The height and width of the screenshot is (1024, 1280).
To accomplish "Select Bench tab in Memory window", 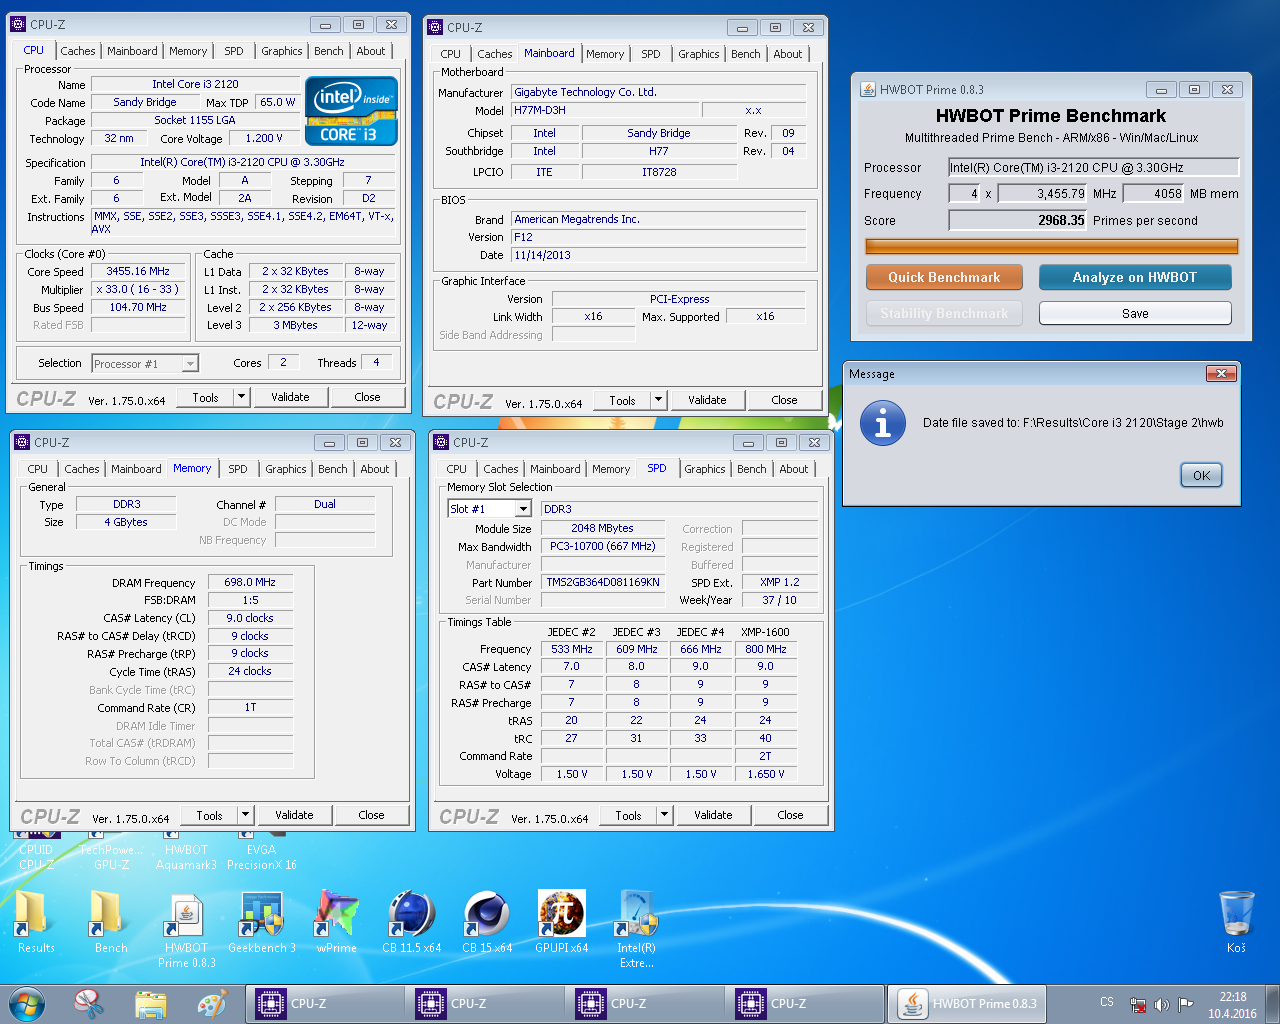I will [x=332, y=469].
